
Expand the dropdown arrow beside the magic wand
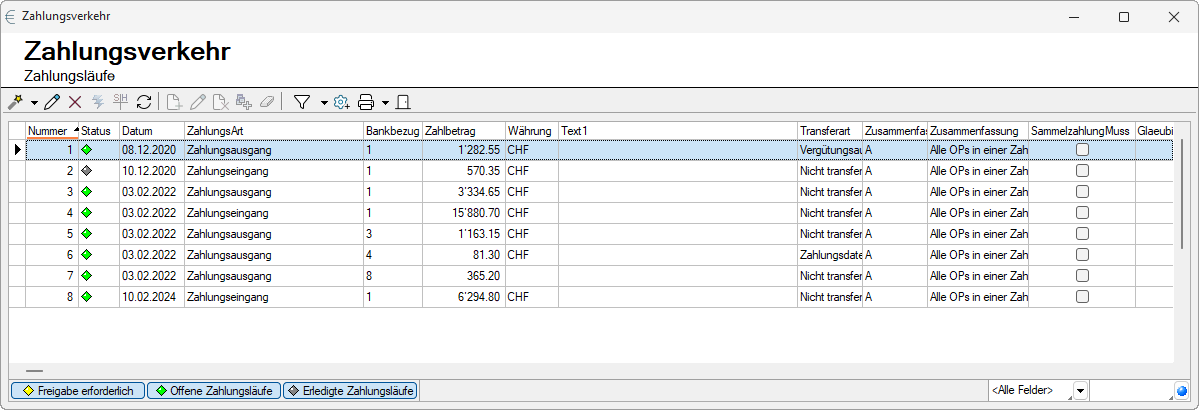click(x=34, y=102)
